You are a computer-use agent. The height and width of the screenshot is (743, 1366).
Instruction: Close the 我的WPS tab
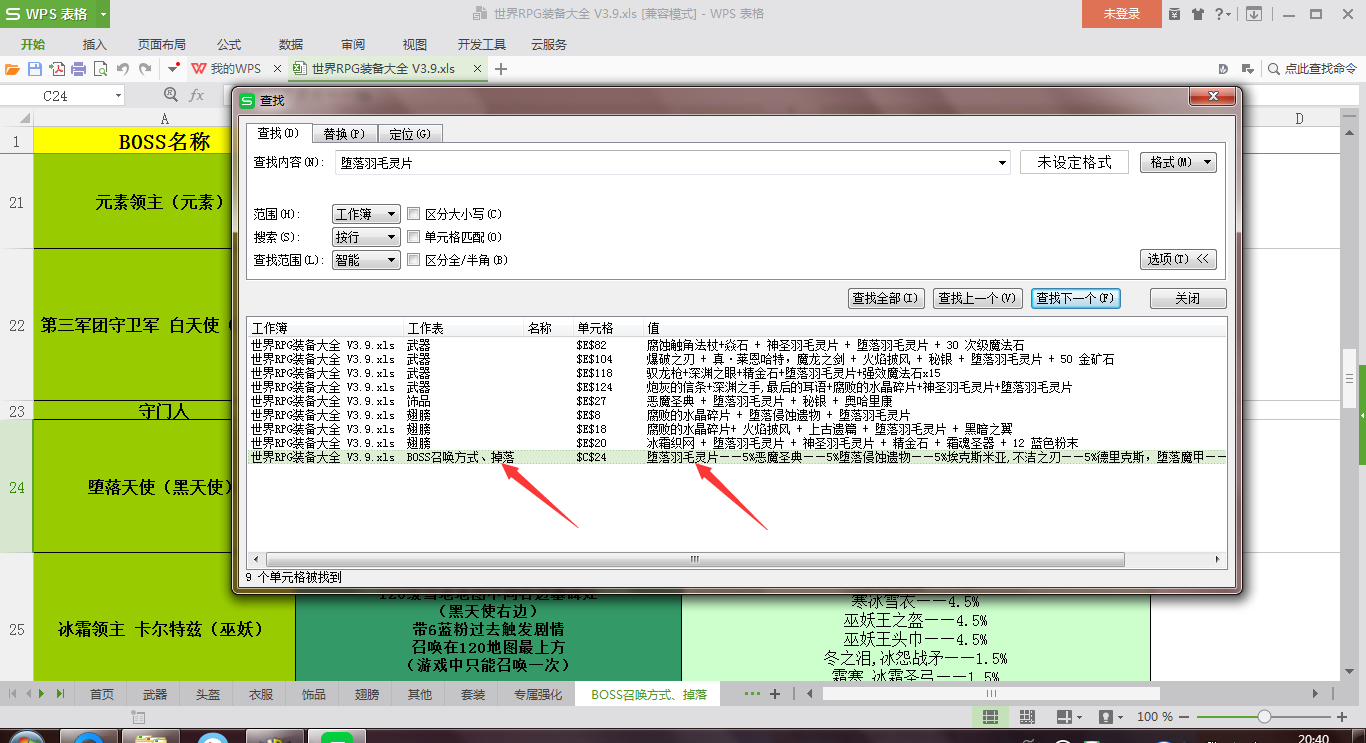click(277, 69)
